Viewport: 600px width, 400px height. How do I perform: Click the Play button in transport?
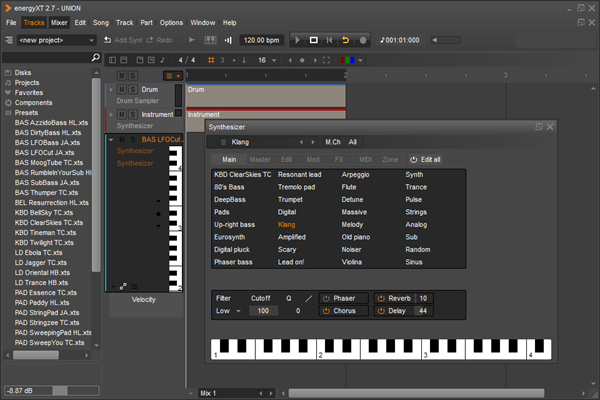pos(297,40)
